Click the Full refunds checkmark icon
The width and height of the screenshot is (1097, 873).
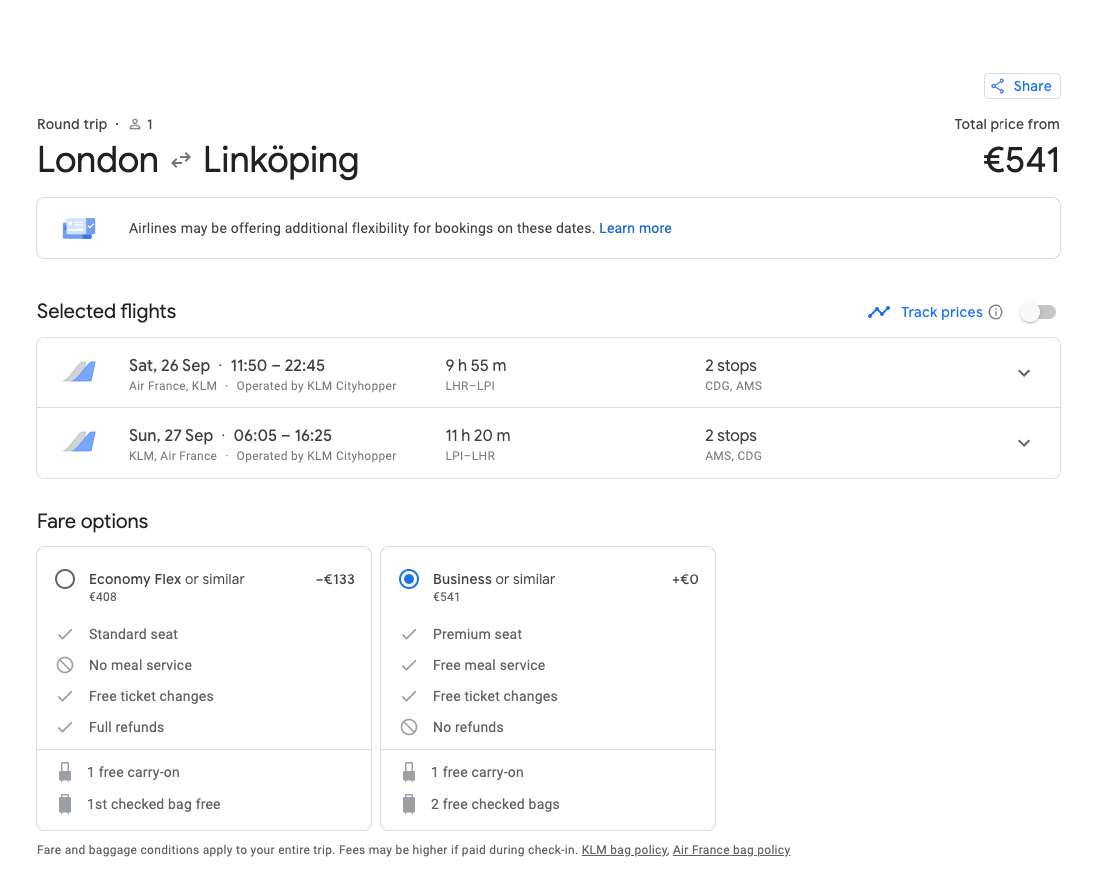click(x=65, y=727)
